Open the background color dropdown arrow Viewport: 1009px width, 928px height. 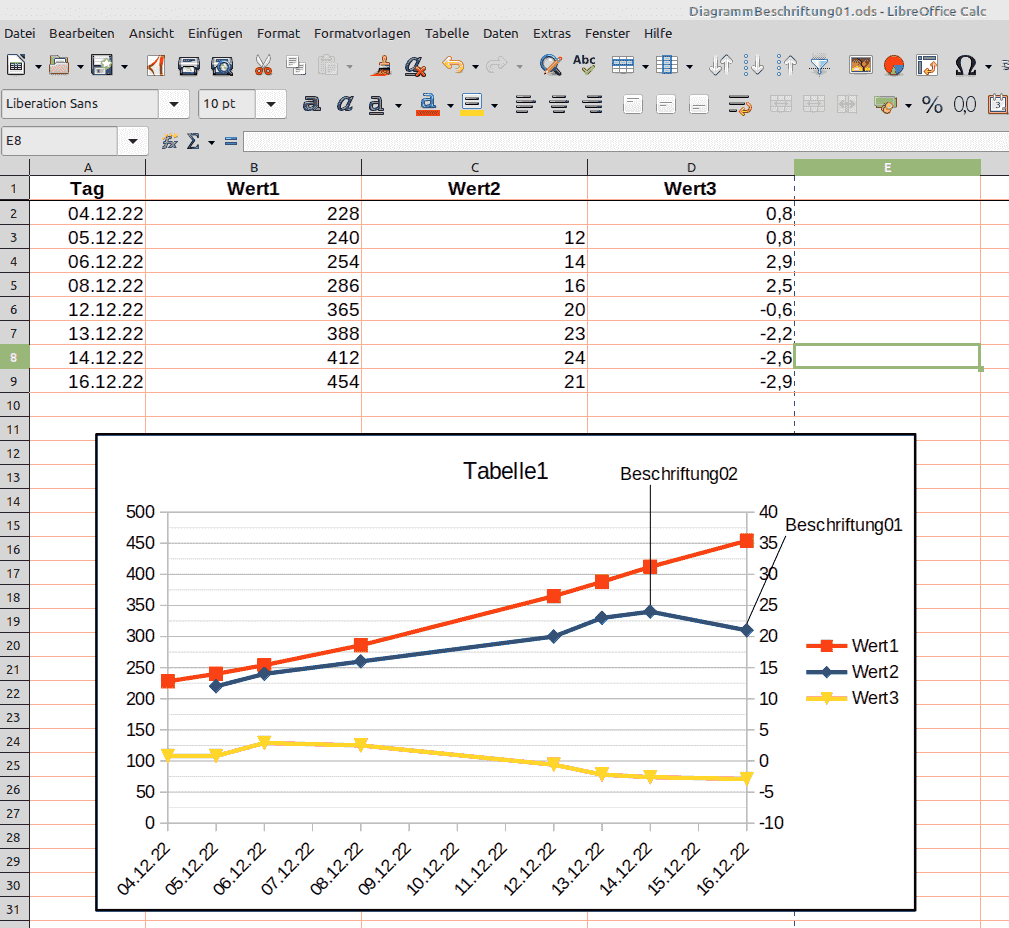pyautogui.click(x=494, y=105)
